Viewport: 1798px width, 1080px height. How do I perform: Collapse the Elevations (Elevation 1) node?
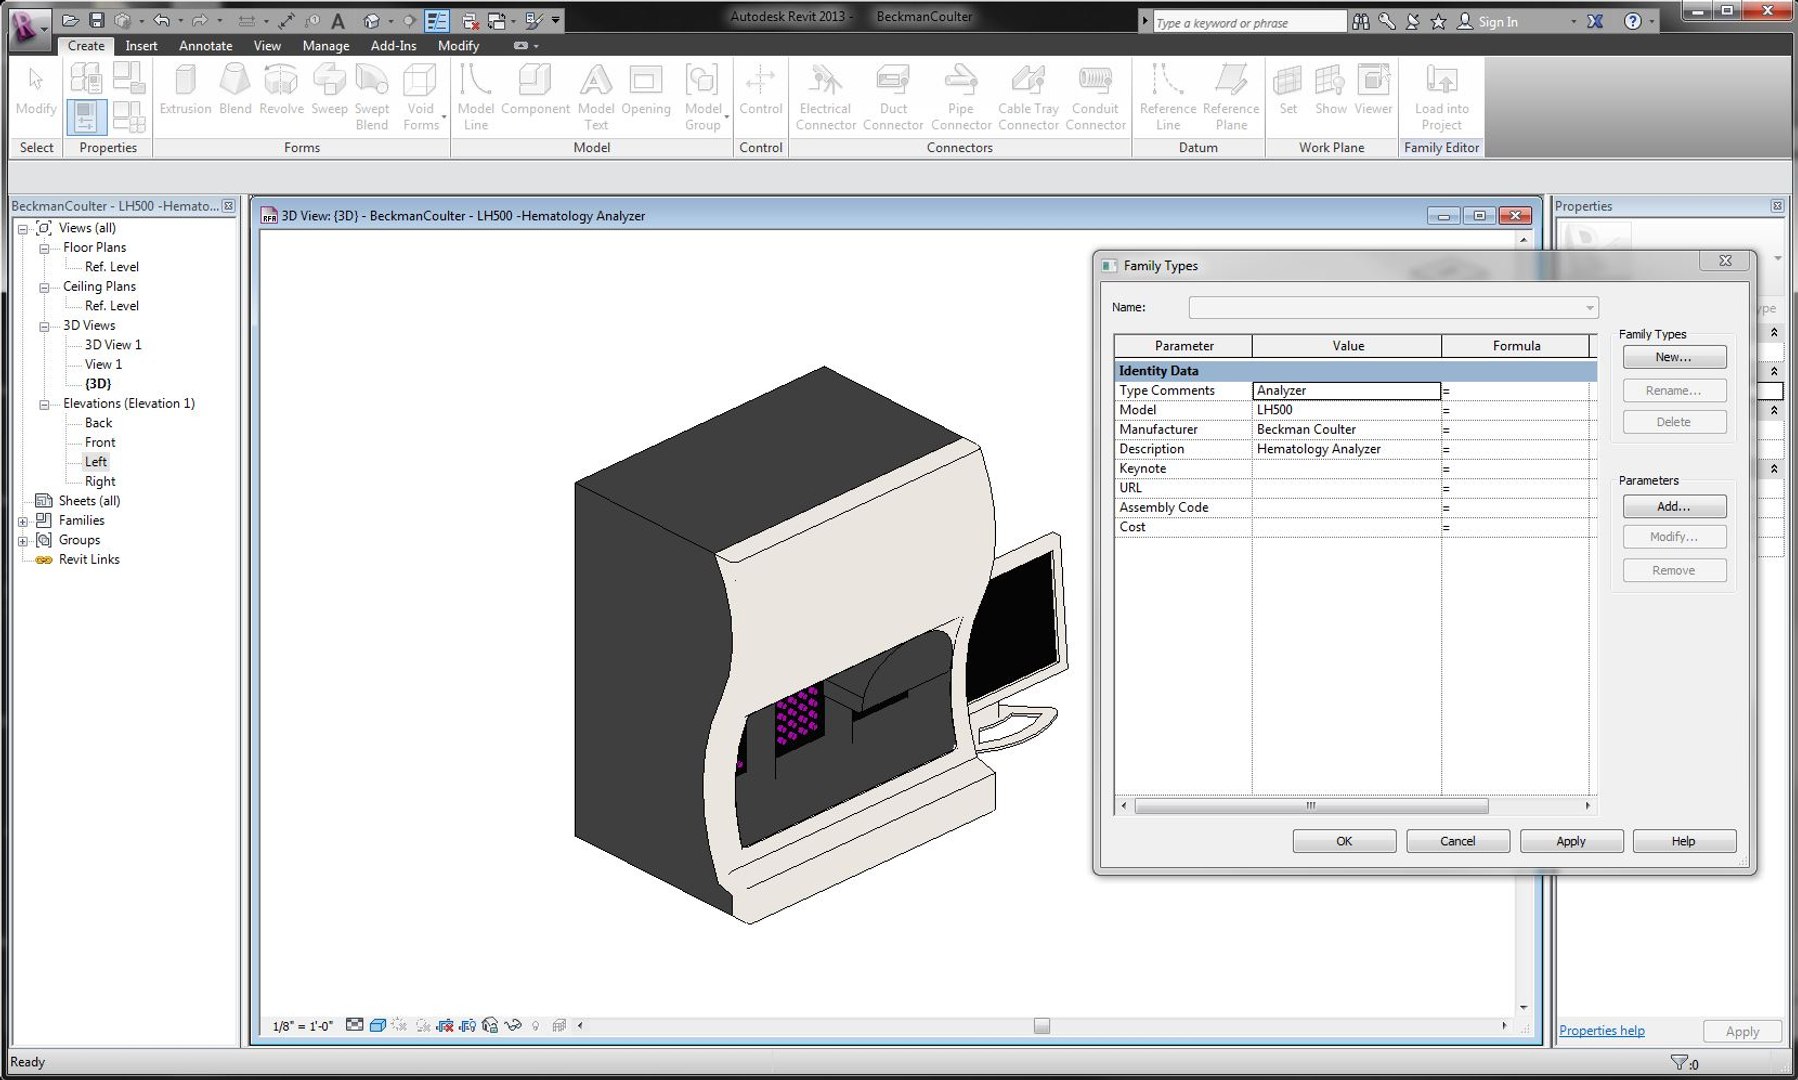(x=44, y=405)
